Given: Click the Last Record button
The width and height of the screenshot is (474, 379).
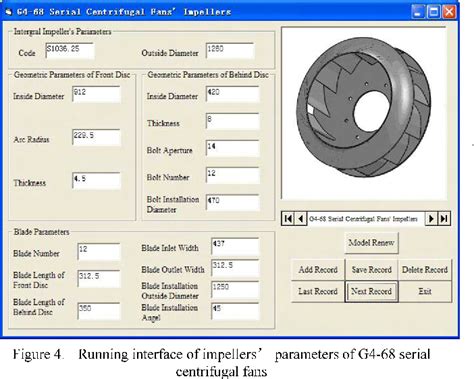Looking at the screenshot, I should [318, 292].
